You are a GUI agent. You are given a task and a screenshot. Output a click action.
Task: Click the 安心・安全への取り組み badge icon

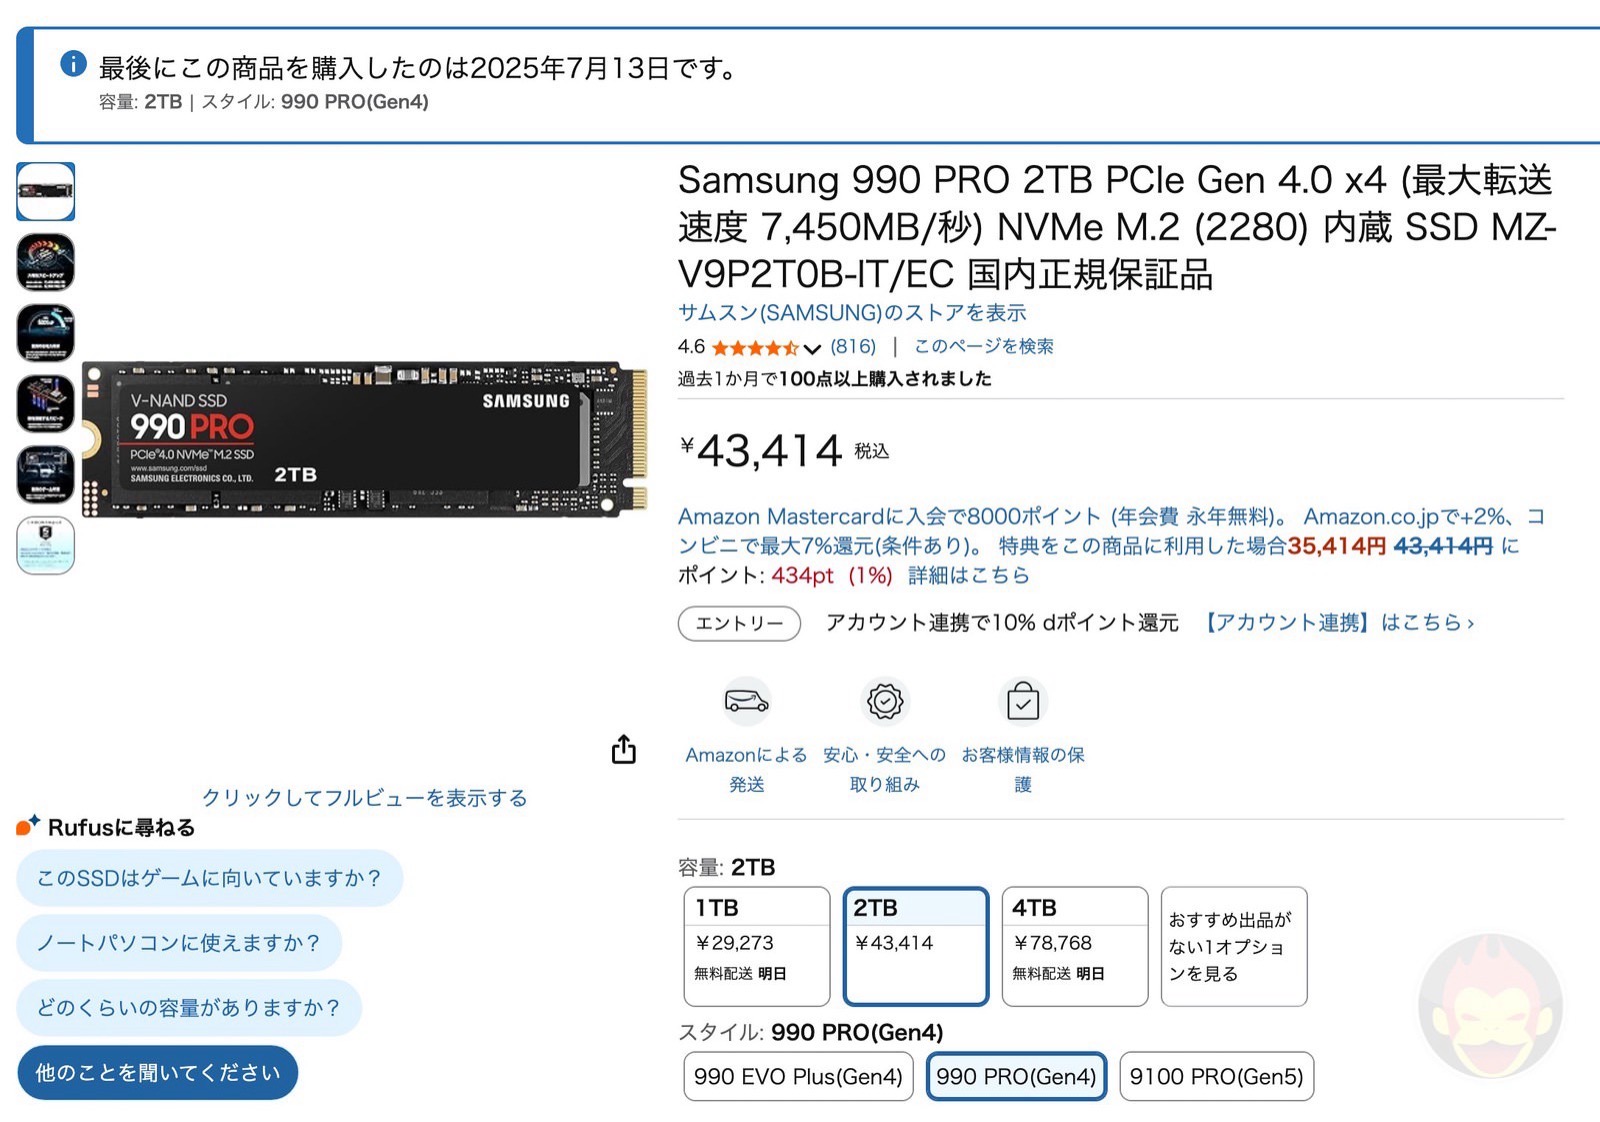point(885,703)
